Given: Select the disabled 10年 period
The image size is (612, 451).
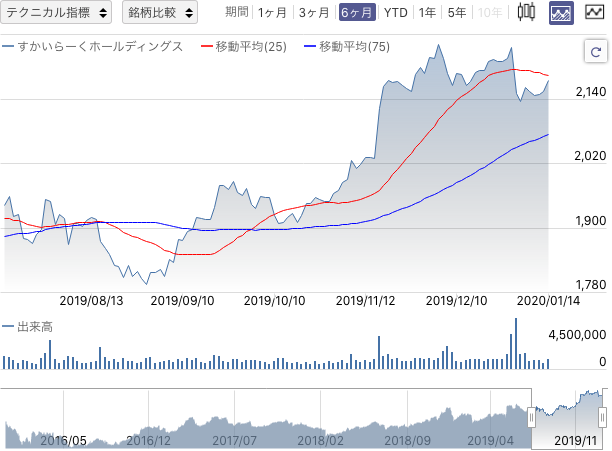Looking at the screenshot, I should (490, 12).
